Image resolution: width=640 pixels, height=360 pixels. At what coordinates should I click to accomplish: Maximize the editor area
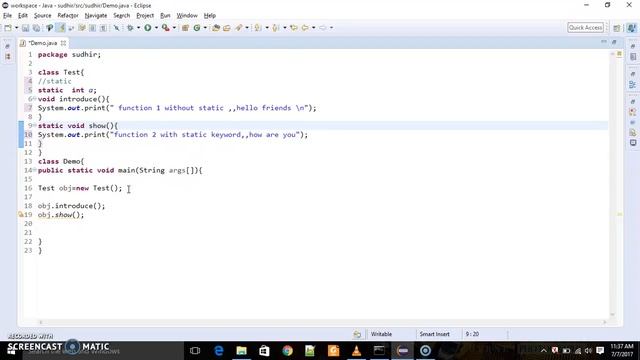click(614, 42)
